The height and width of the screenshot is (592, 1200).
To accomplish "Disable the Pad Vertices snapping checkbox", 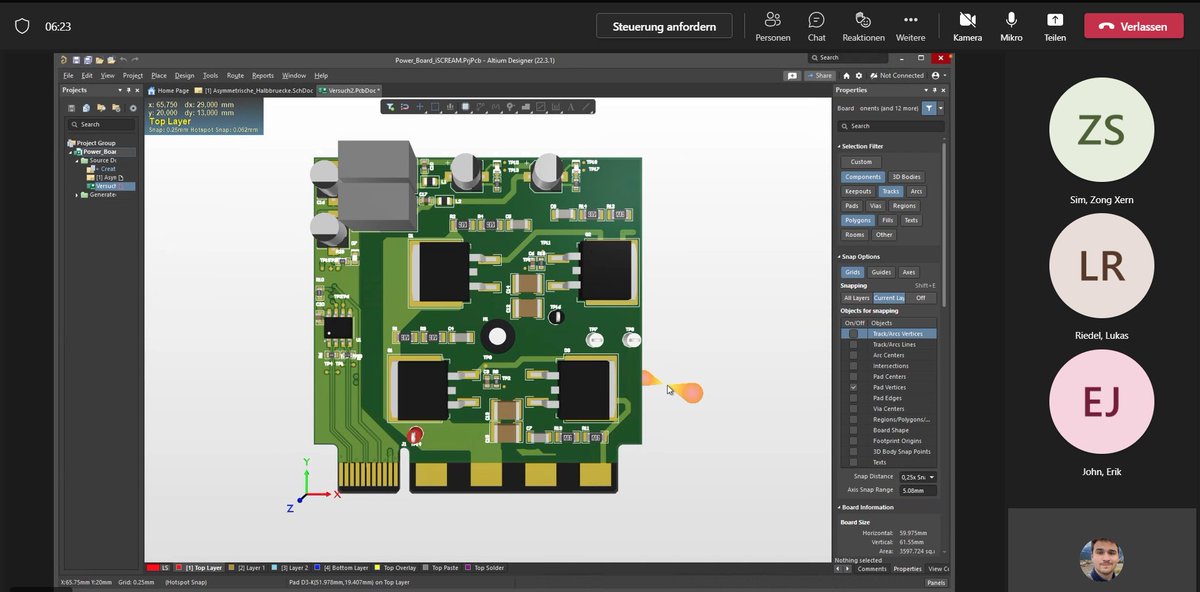I will (x=853, y=387).
